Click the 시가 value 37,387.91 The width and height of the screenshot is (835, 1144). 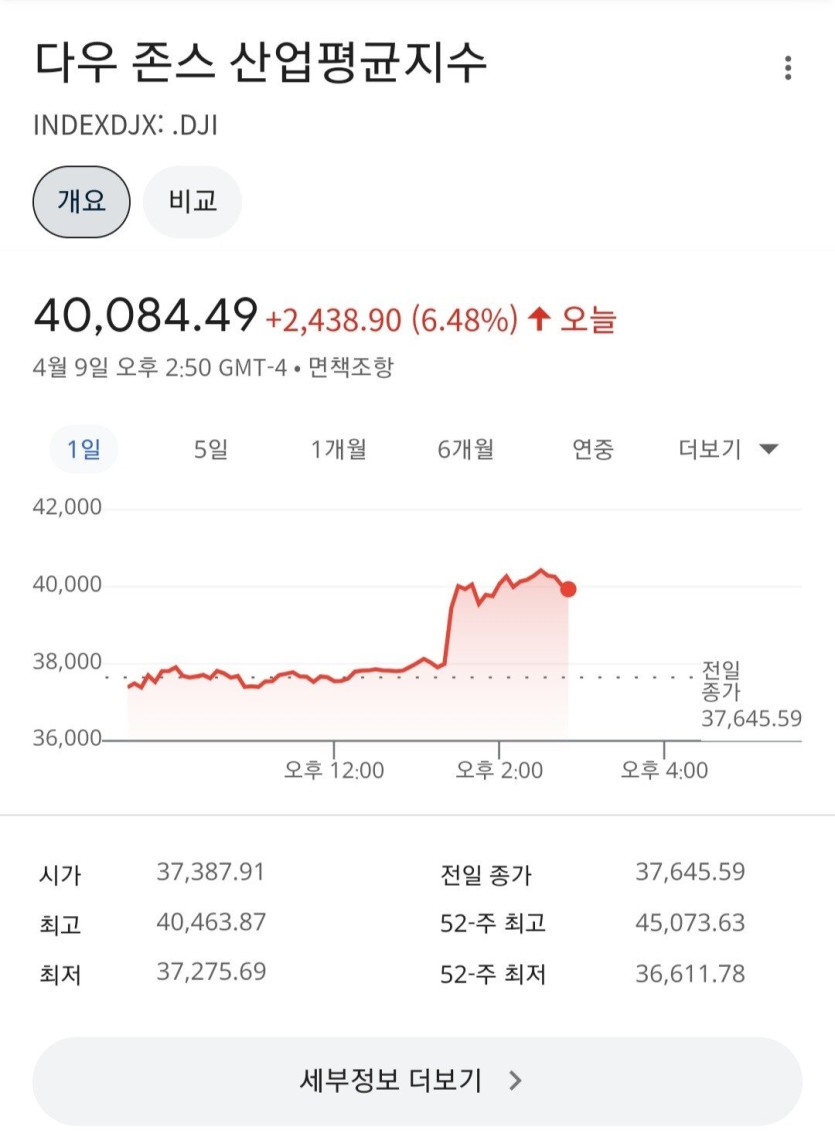click(x=211, y=872)
